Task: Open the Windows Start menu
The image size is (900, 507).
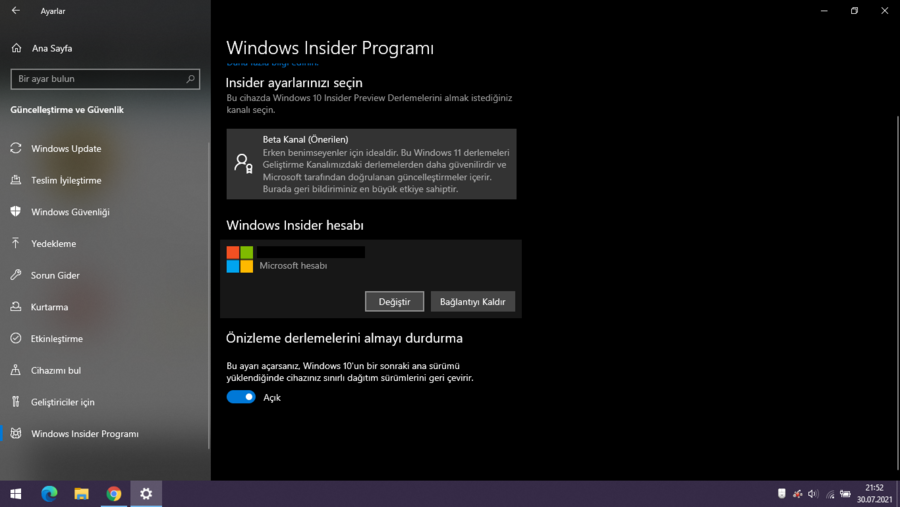Action: pyautogui.click(x=16, y=494)
